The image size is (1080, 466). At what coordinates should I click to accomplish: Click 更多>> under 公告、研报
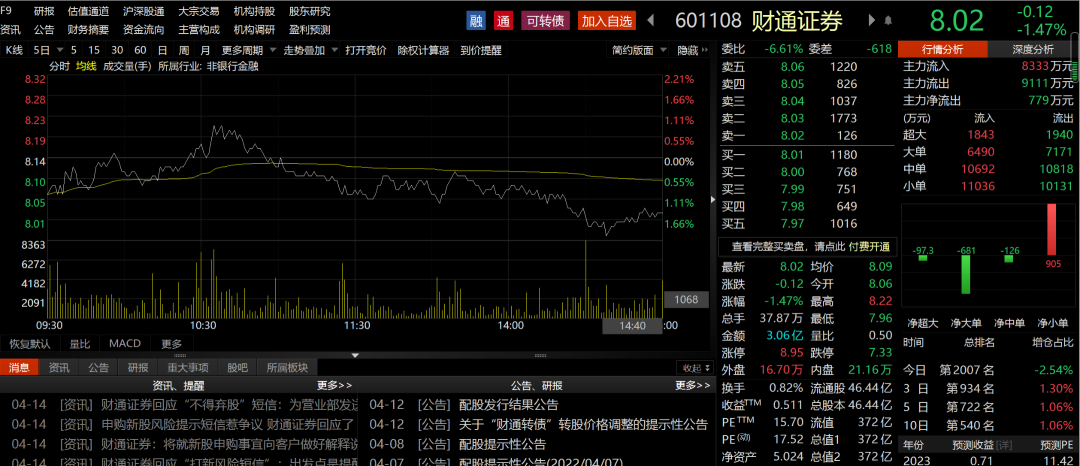693,385
